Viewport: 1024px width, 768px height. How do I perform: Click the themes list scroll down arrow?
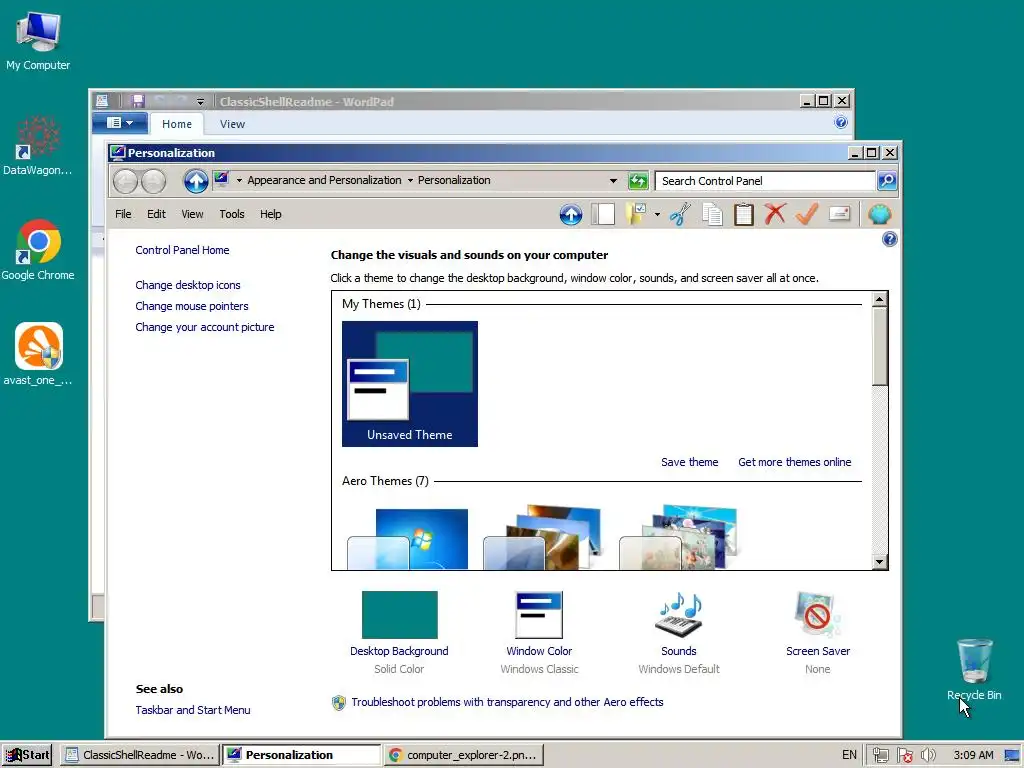click(x=880, y=562)
